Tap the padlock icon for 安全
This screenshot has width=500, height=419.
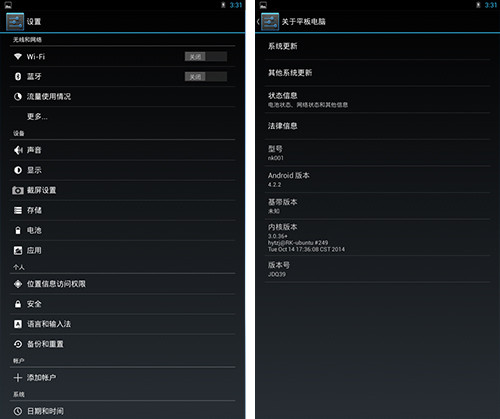(18, 304)
